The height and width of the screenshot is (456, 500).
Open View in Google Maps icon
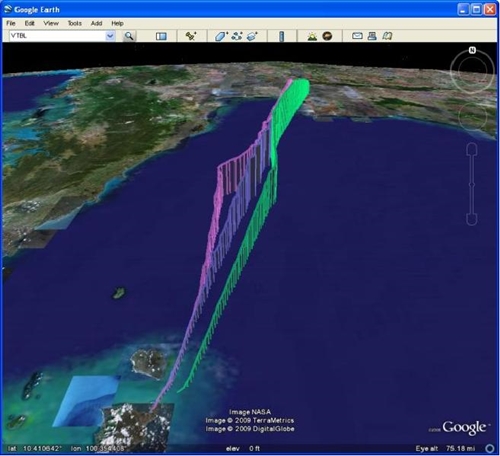pos(387,36)
